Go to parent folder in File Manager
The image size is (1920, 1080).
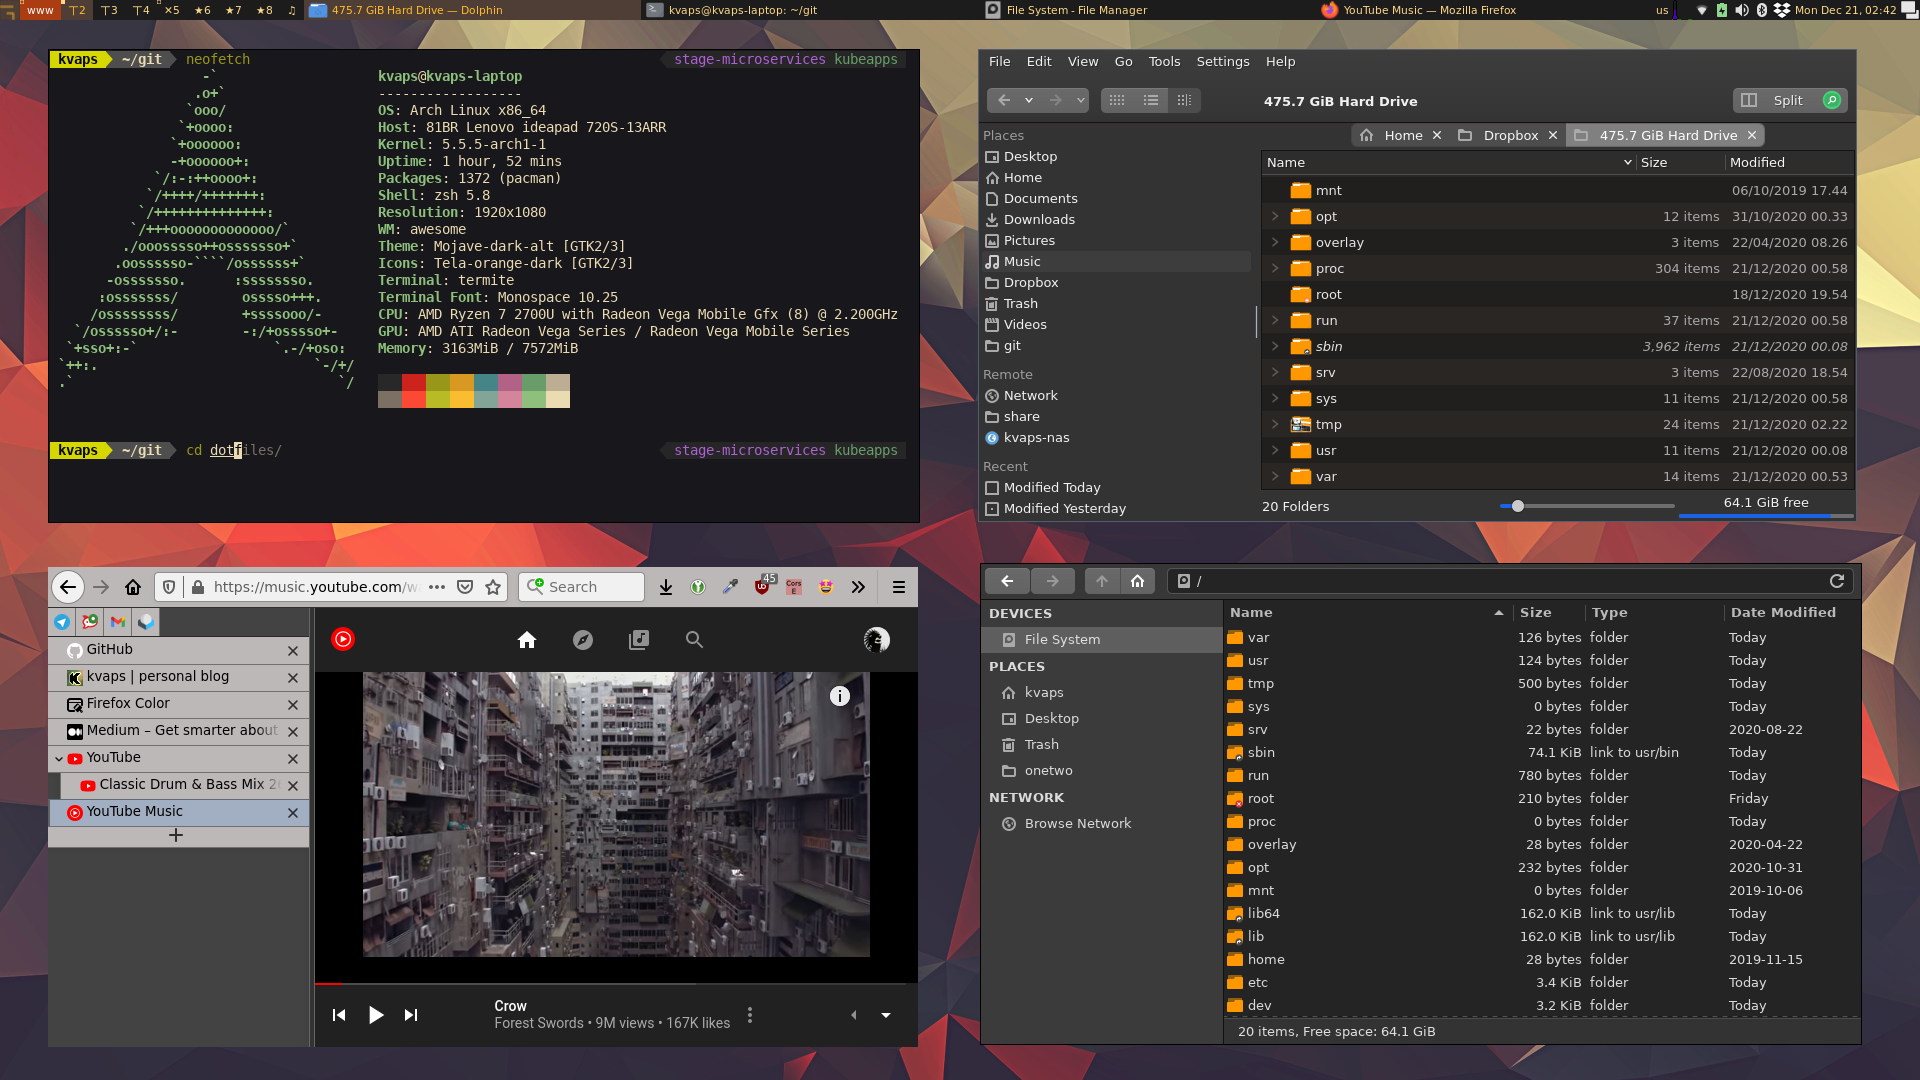1102,581
